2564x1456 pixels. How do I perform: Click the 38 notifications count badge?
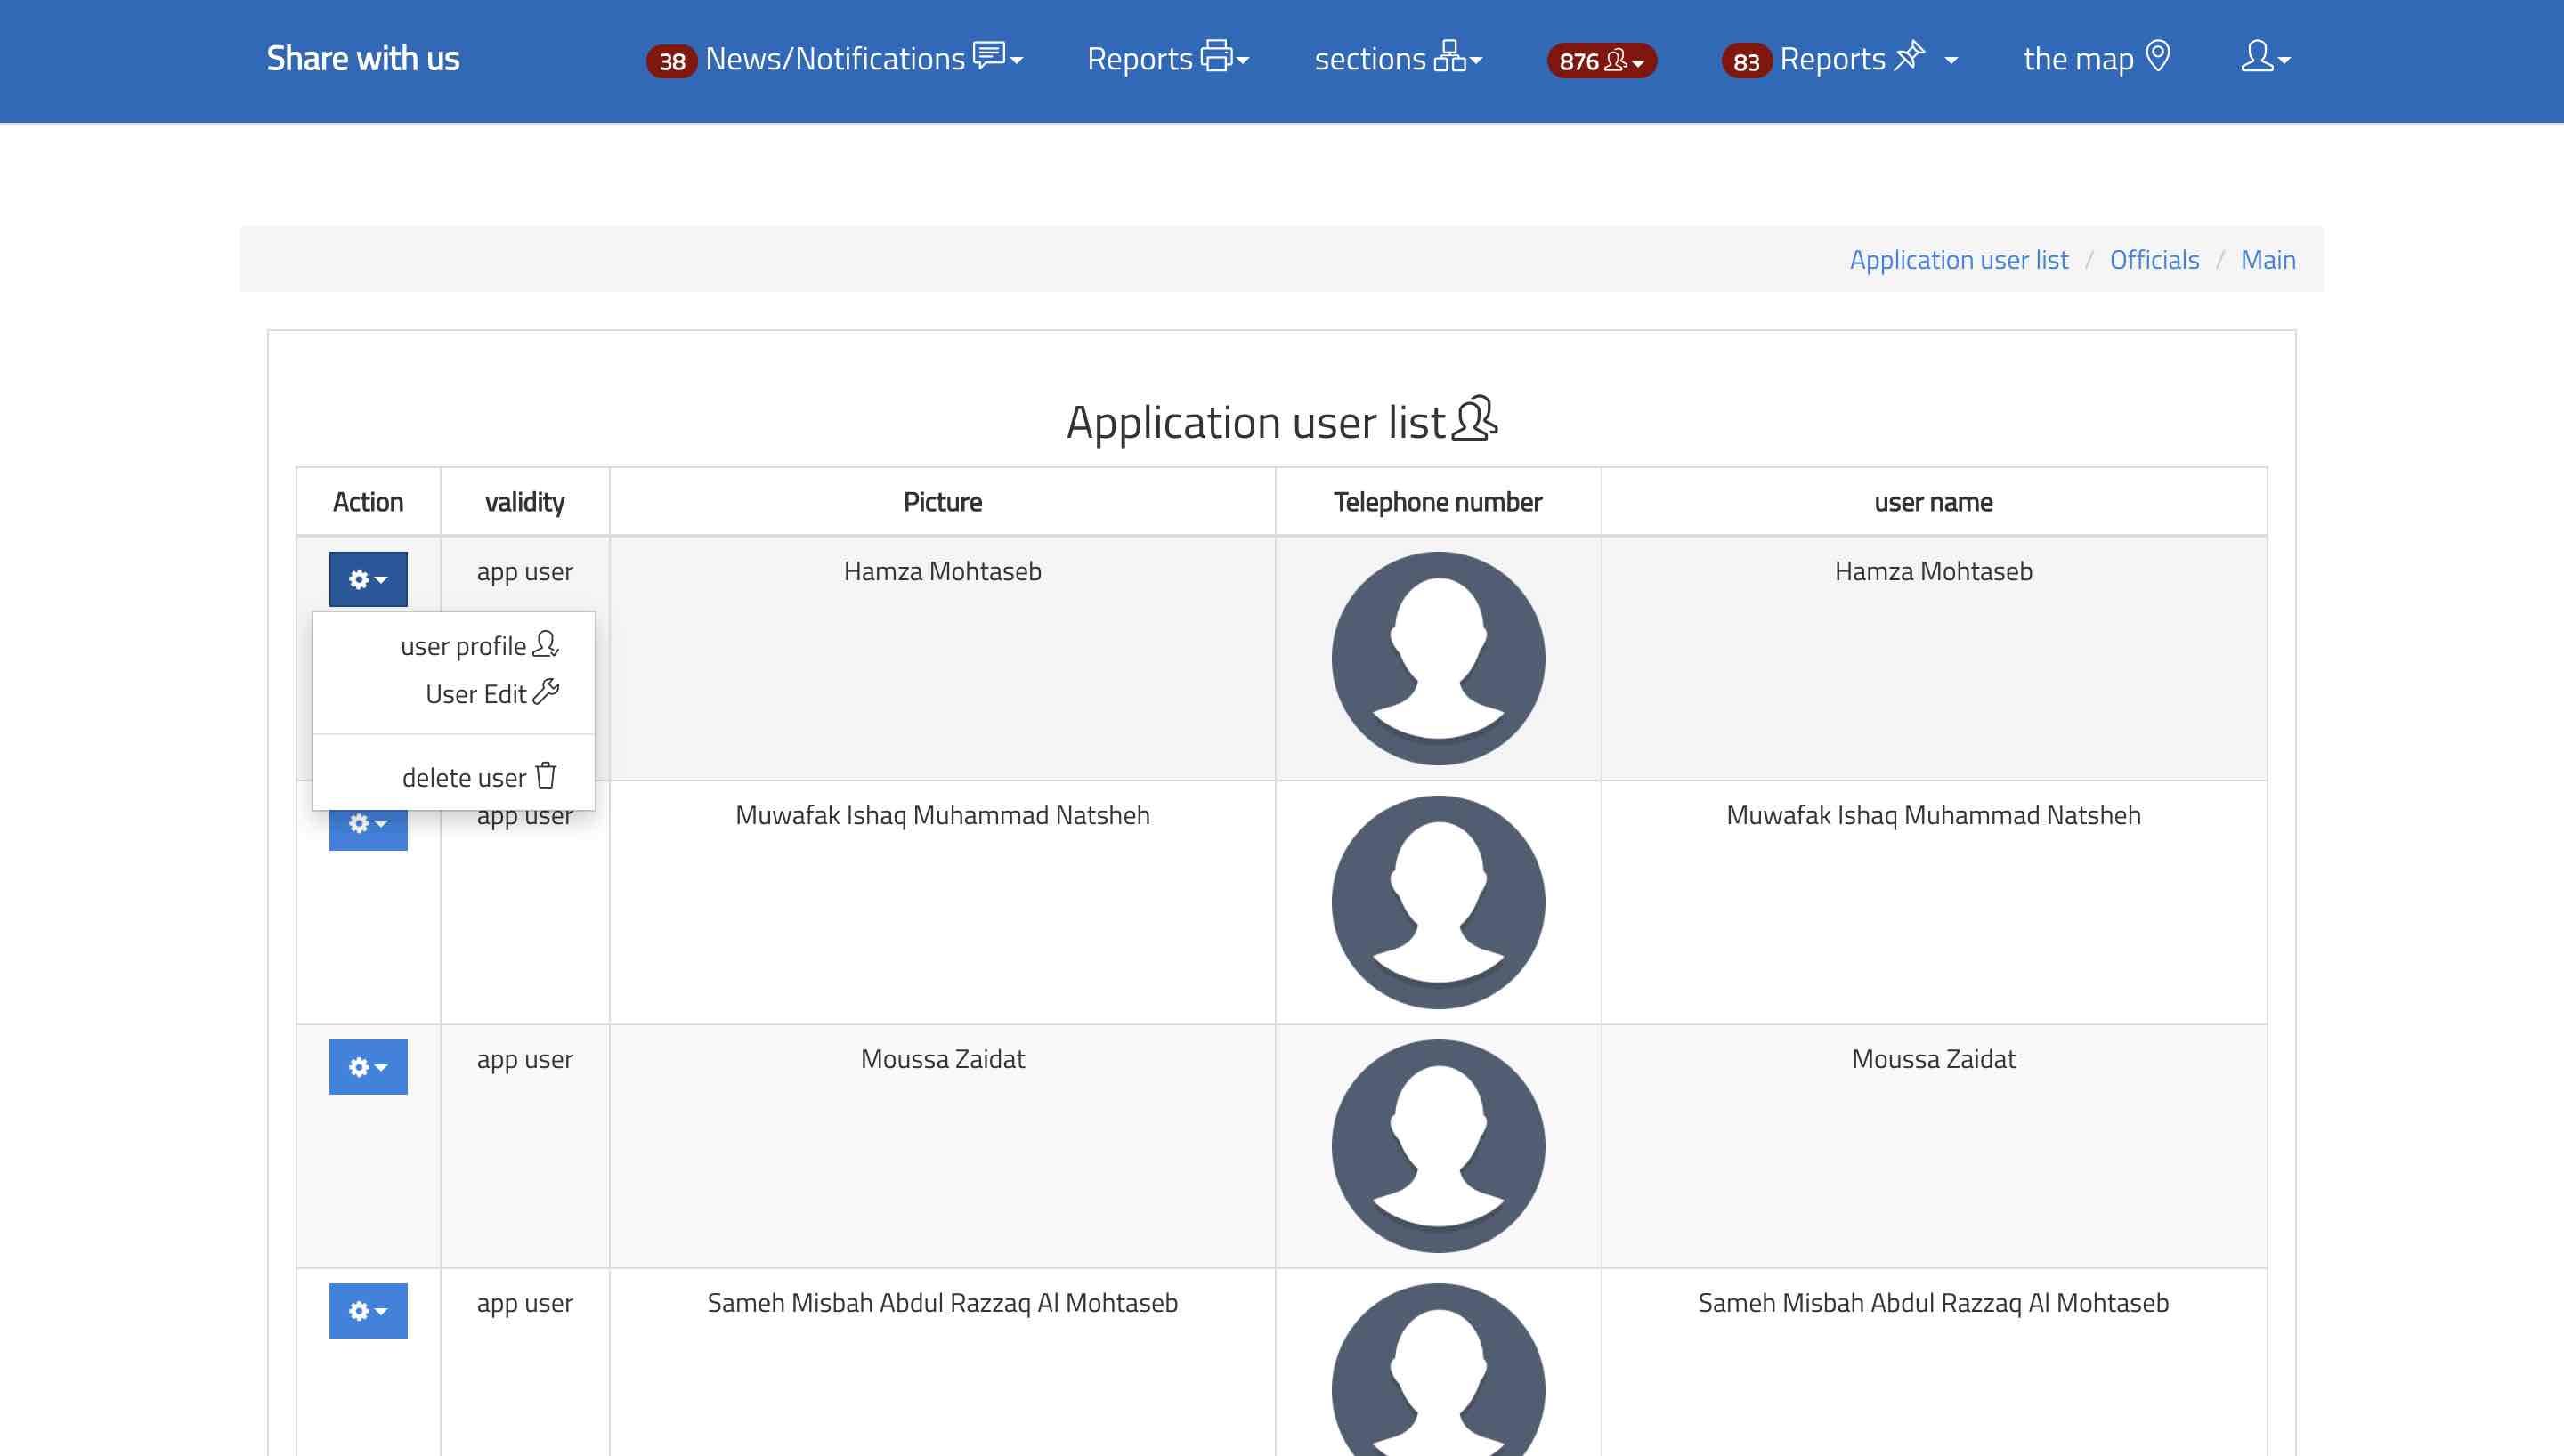tap(672, 62)
